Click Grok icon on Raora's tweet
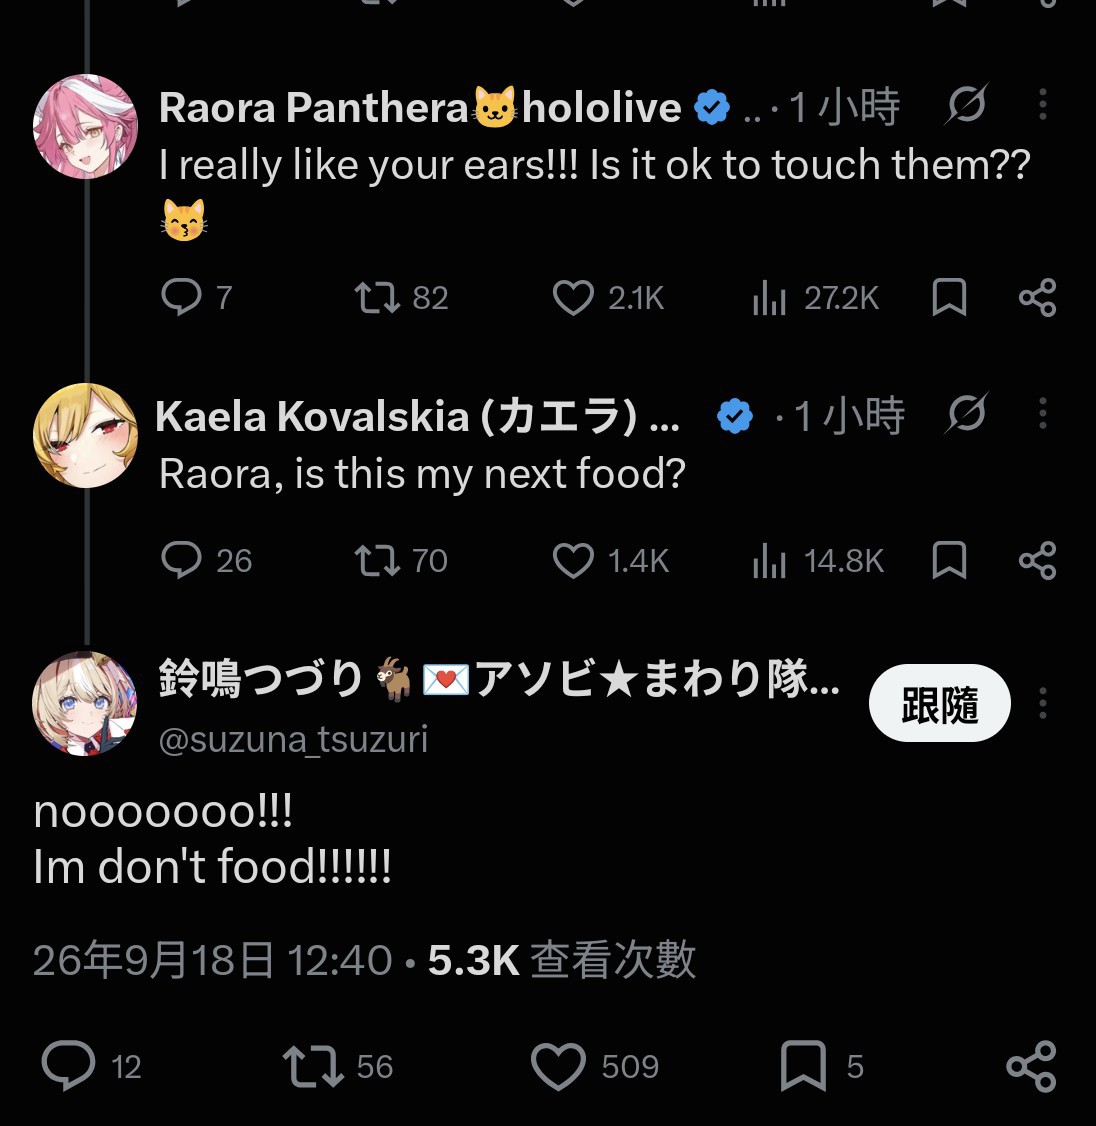1096x1126 pixels. tap(966, 105)
